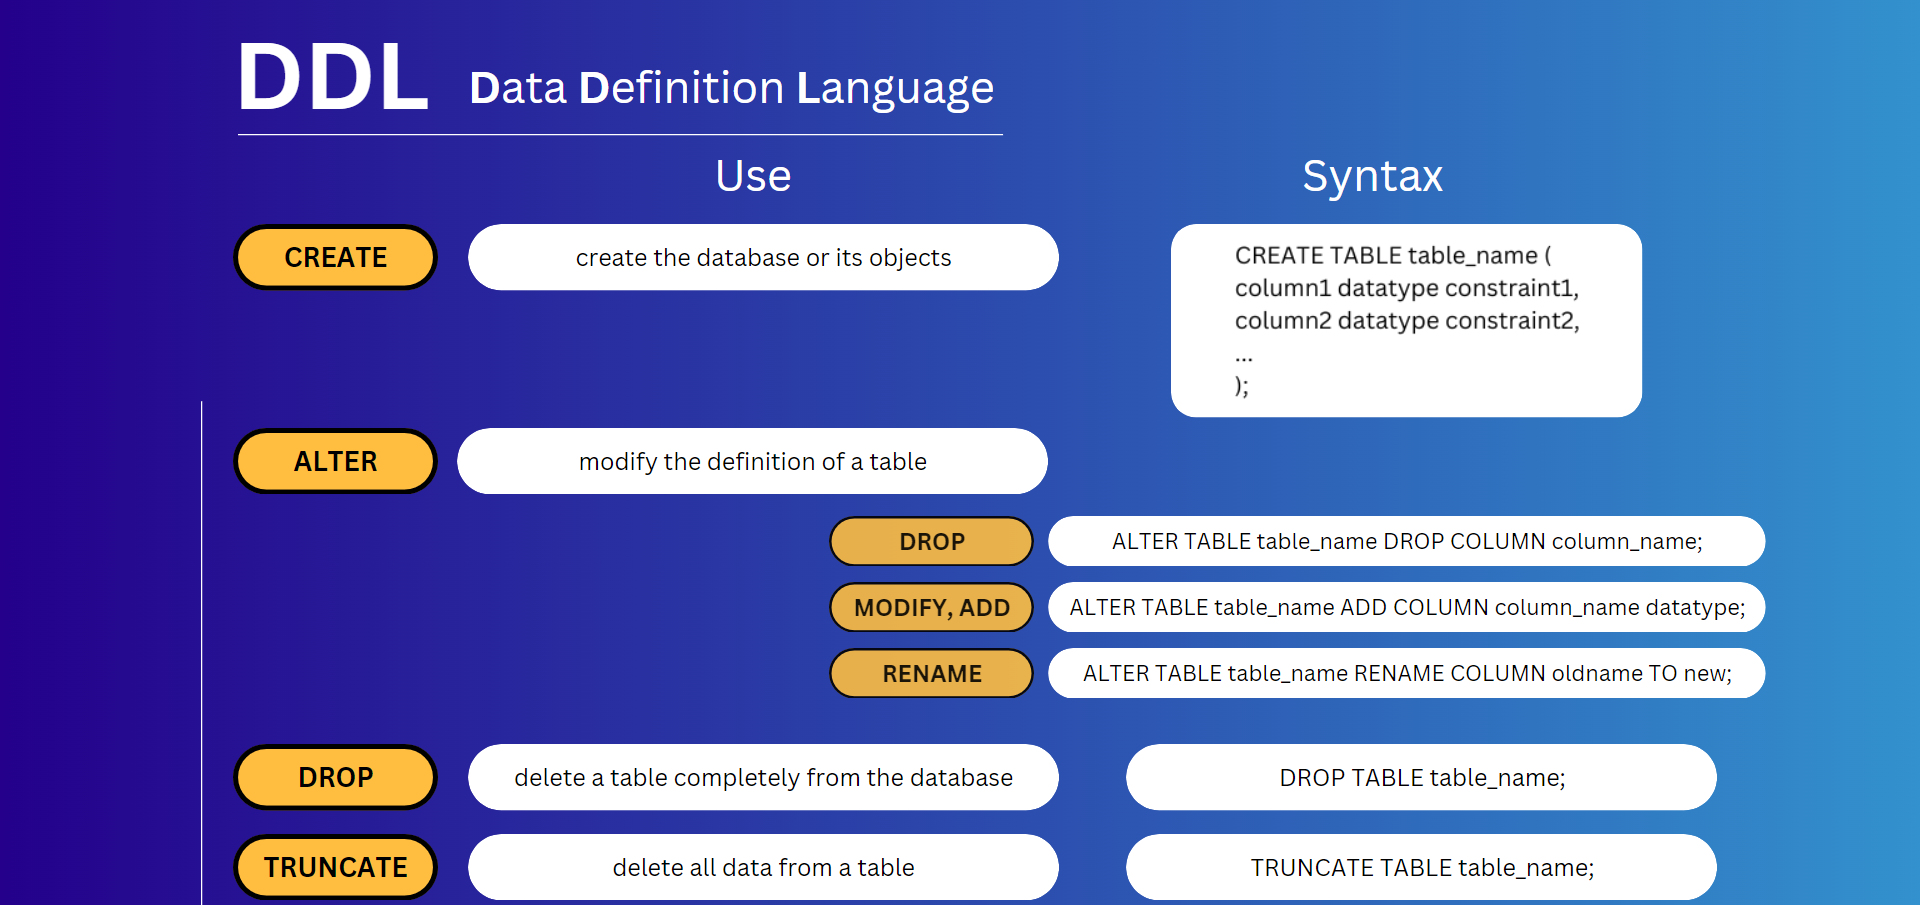Click 'delete a table completely from the database'
Image resolution: width=1920 pixels, height=905 pixels.
[x=763, y=778]
